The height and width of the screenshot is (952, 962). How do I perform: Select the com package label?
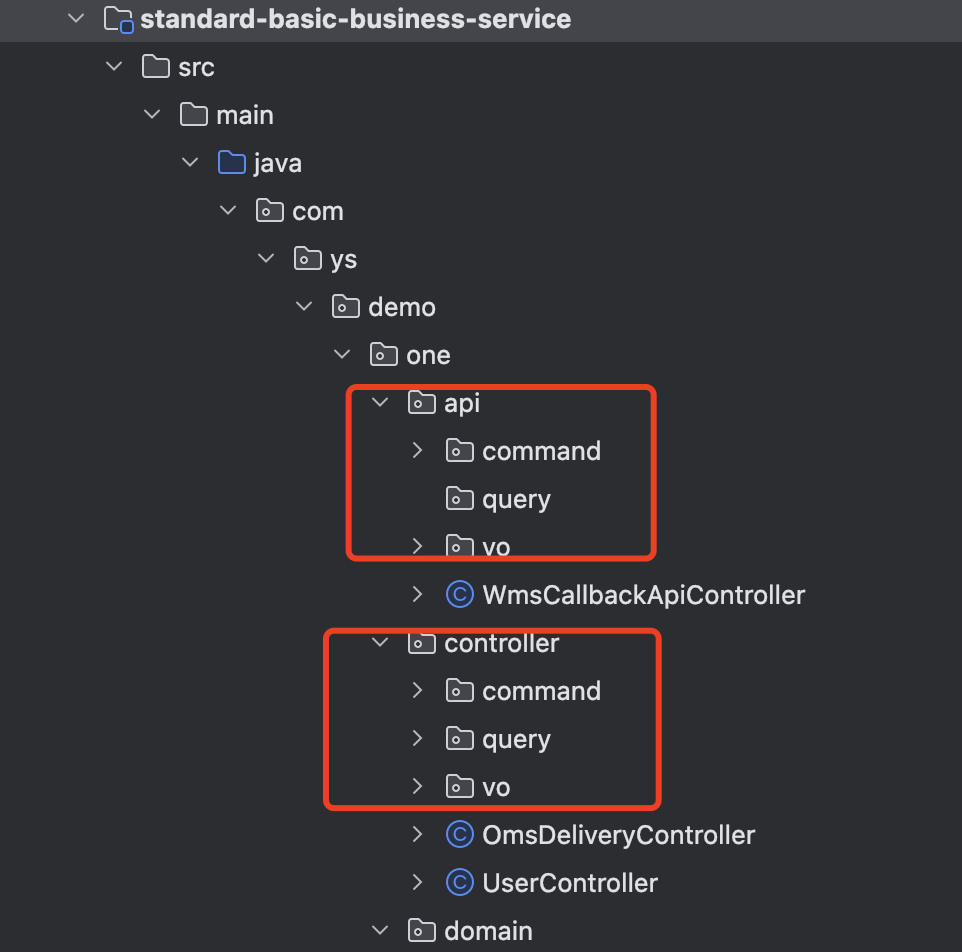pyautogui.click(x=318, y=212)
